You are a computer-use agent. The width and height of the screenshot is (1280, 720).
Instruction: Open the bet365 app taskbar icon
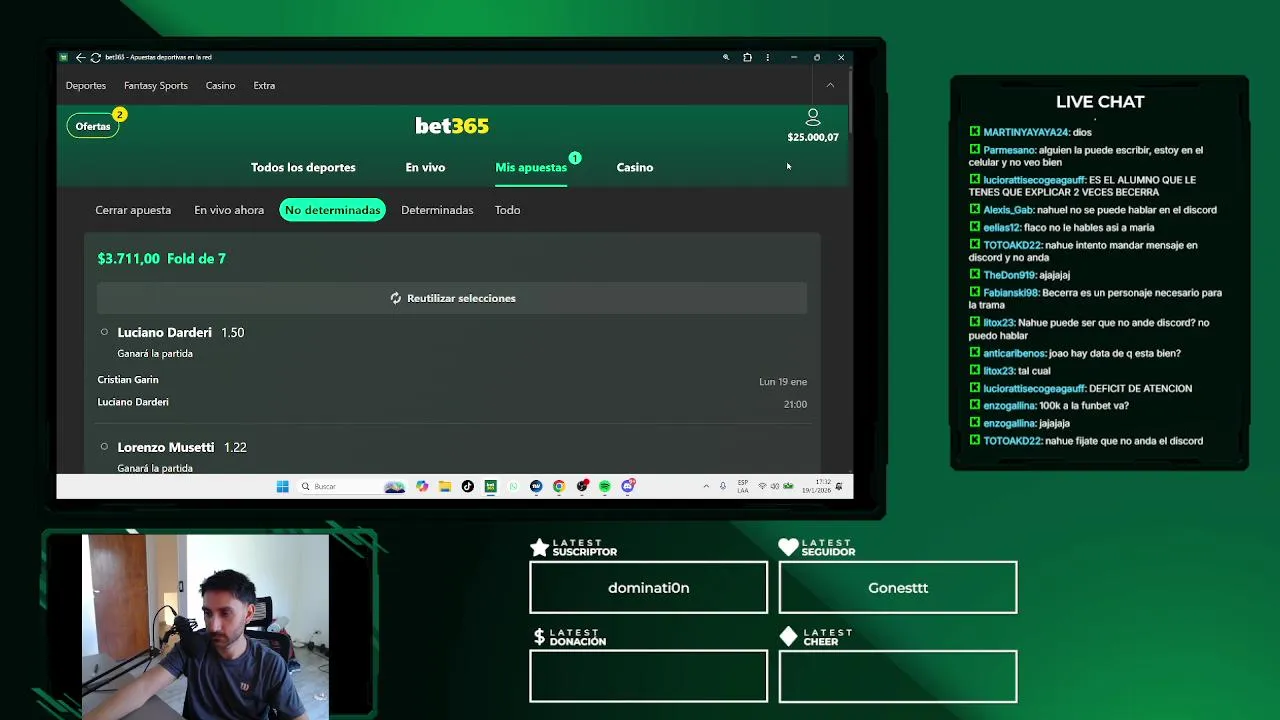click(x=490, y=486)
